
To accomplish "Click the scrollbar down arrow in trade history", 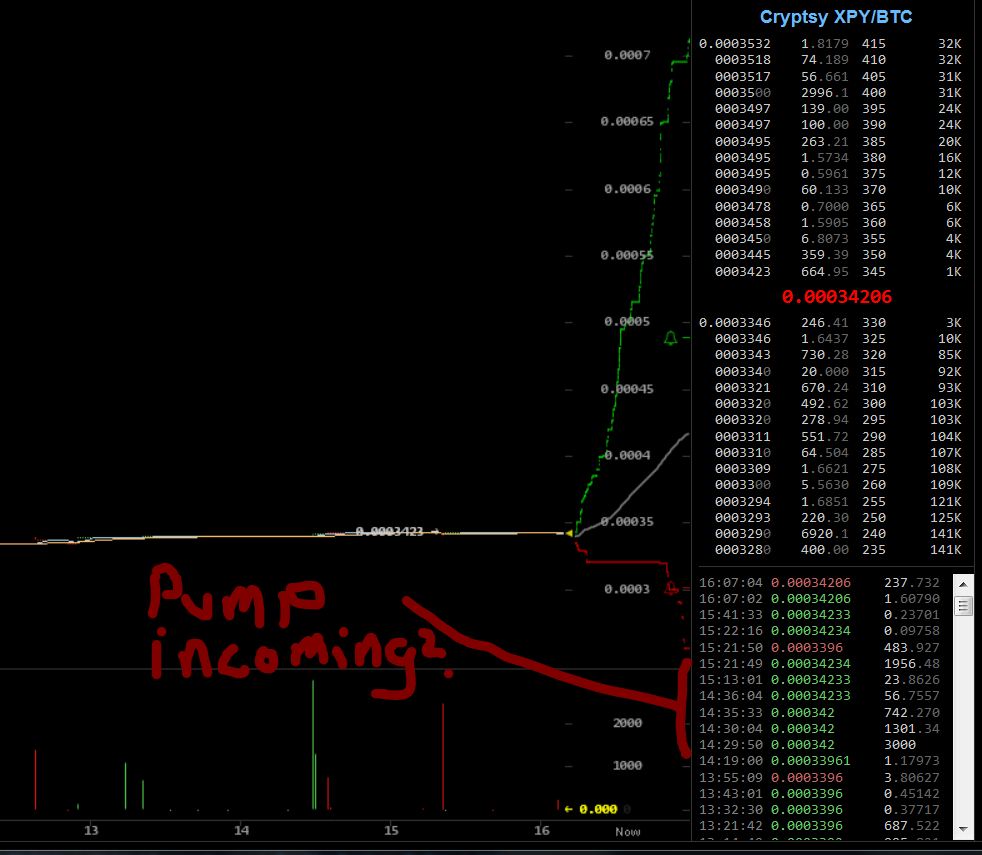I will (x=963, y=829).
